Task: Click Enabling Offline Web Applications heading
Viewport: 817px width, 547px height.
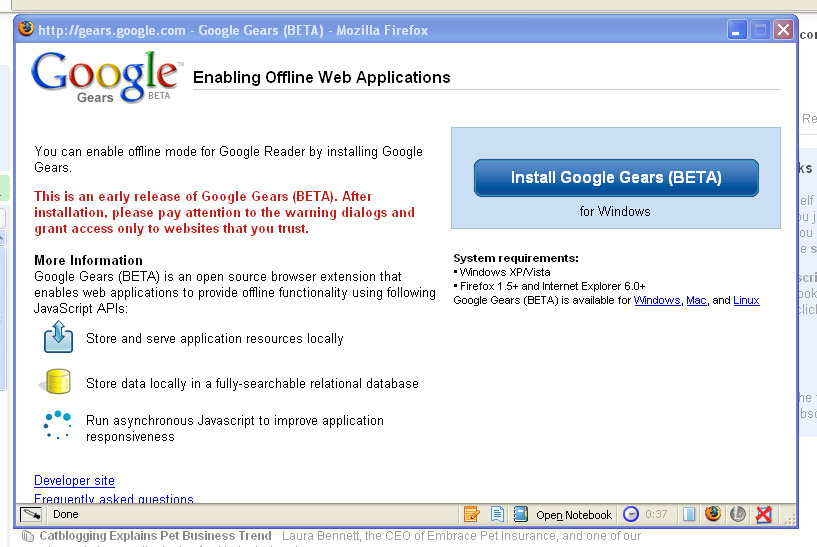Action: [321, 78]
